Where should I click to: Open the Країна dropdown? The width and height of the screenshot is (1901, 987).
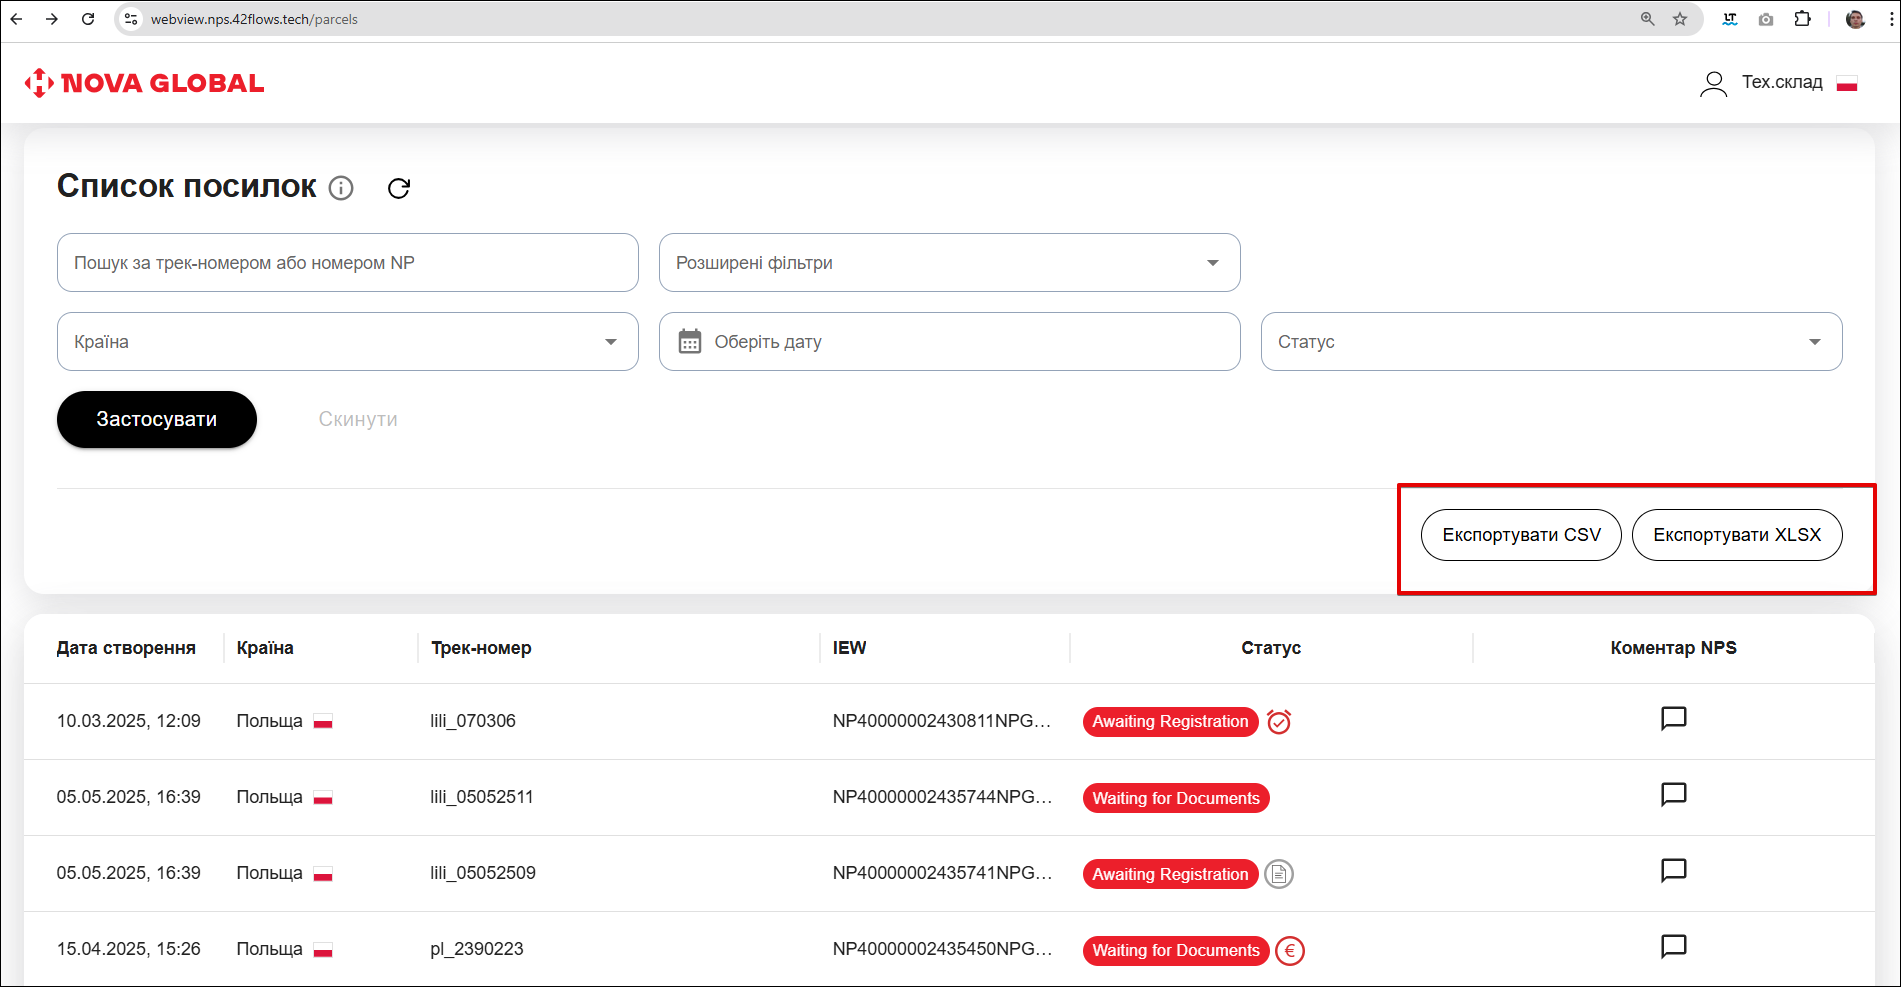(x=347, y=342)
